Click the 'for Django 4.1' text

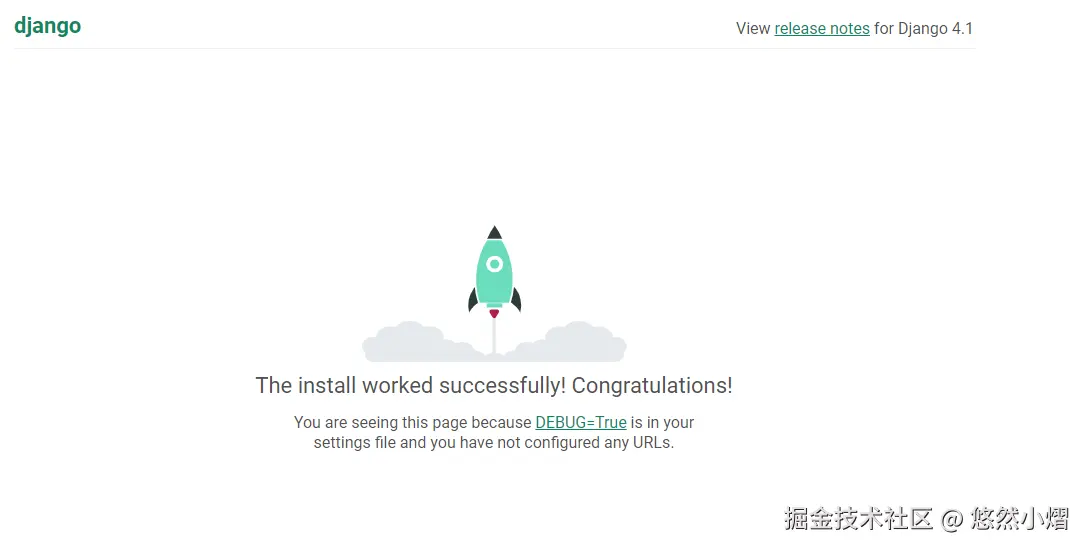pyautogui.click(x=923, y=28)
